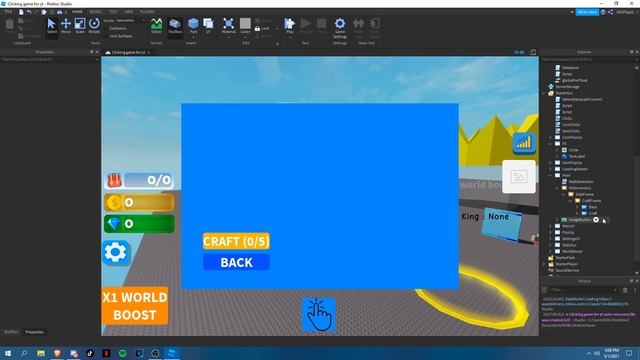The image size is (640, 360).
Task: Open the Color dropdown arrow
Action: point(245,37)
